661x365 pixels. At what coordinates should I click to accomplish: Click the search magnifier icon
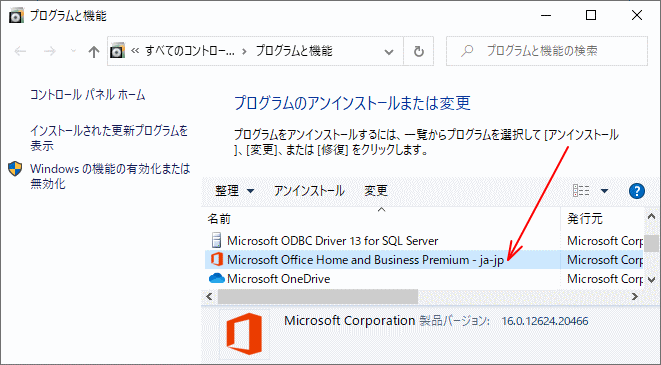[466, 51]
